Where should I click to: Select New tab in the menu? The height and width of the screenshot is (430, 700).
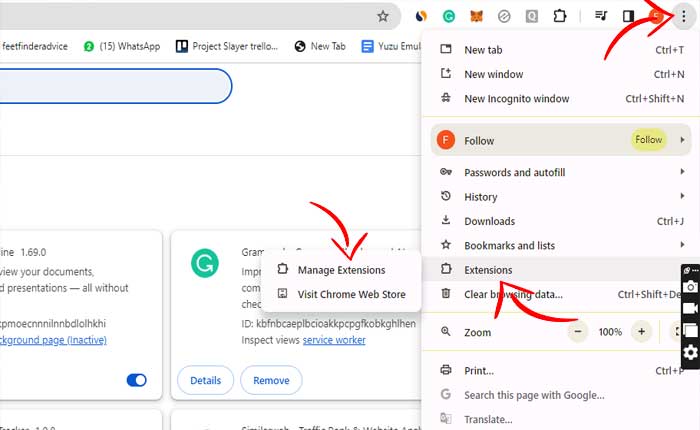[x=560, y=50]
